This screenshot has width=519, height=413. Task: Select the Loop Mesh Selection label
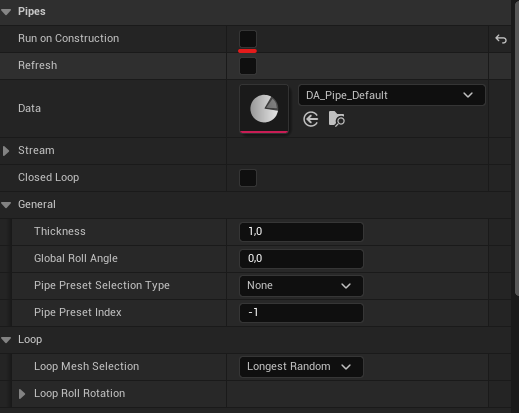(86, 366)
